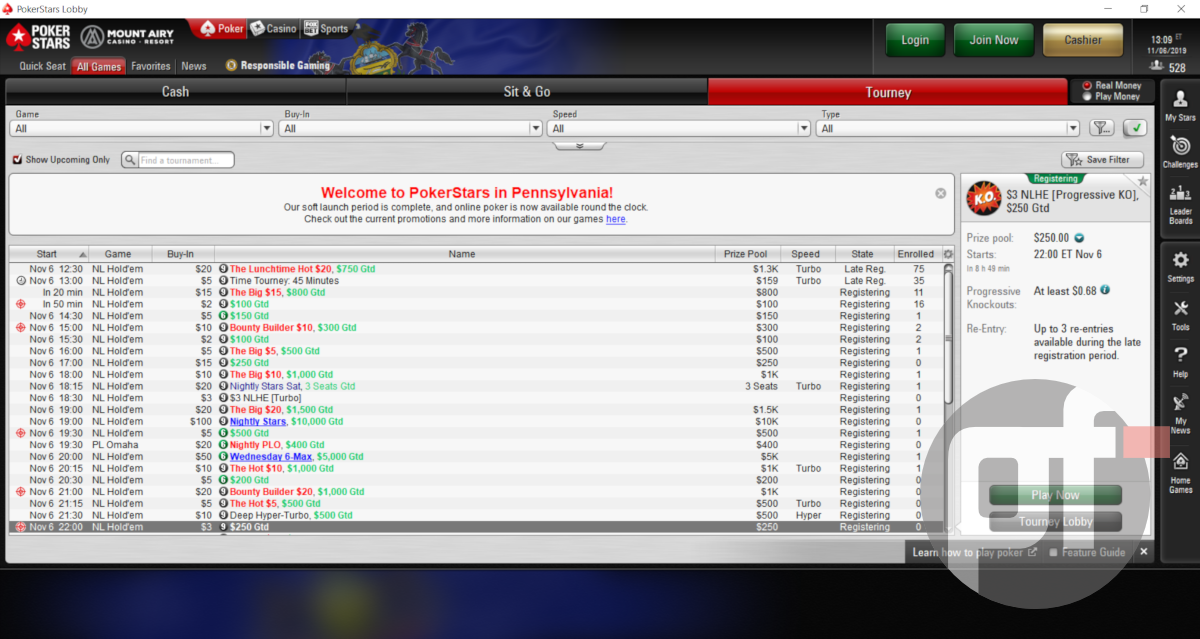The image size is (1200, 639).
Task: Click the list scrollbar down arrow
Action: [x=948, y=527]
